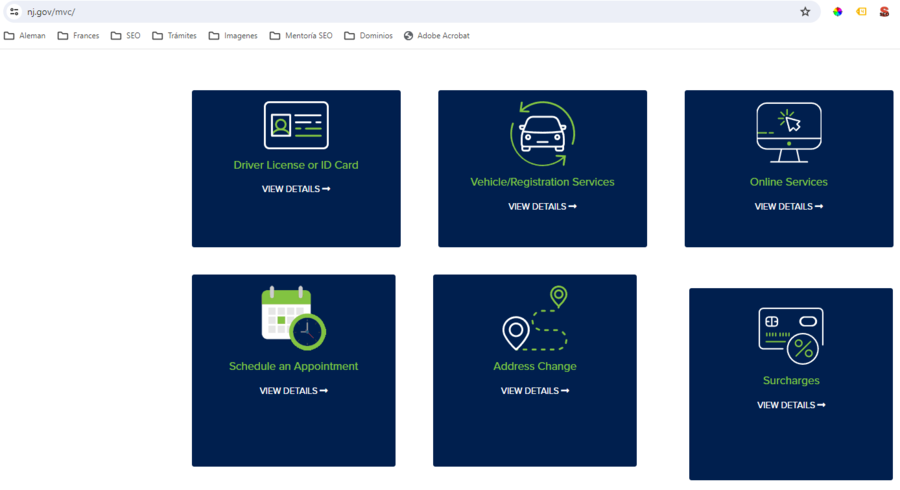900x490 pixels.
Task: Click the colorful circle browser extension icon
Action: (837, 11)
